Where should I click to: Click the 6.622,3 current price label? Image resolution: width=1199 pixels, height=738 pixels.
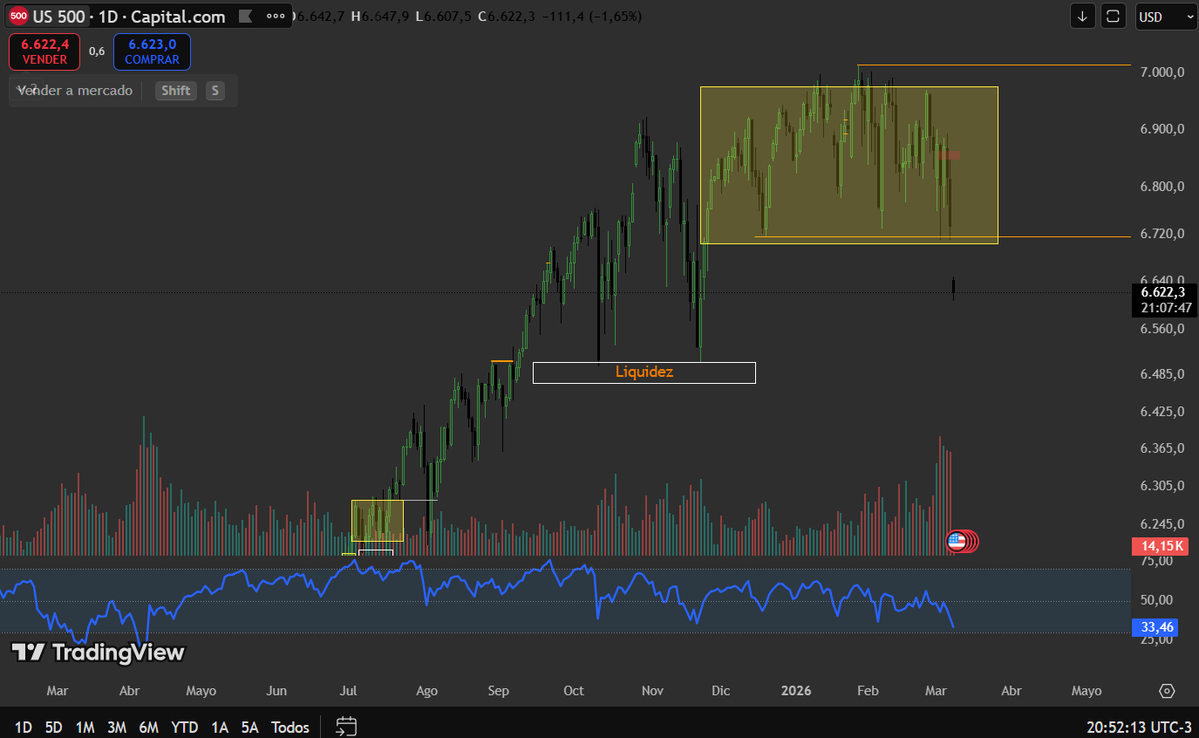[x=1162, y=292]
